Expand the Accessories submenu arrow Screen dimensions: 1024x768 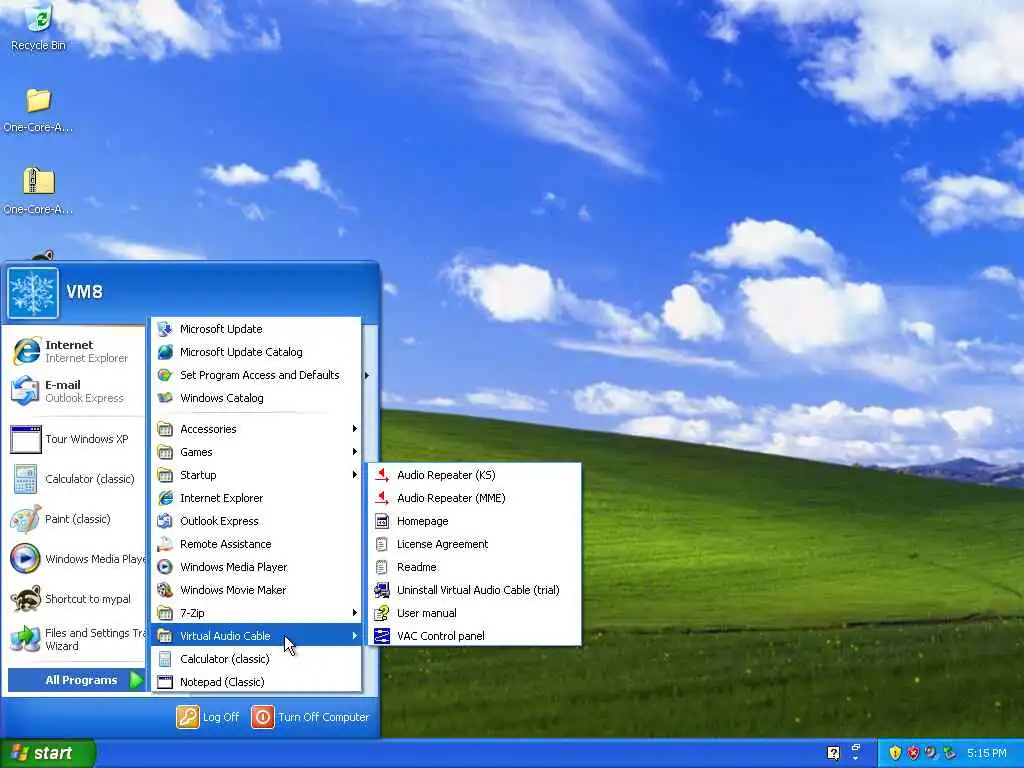pyautogui.click(x=355, y=428)
